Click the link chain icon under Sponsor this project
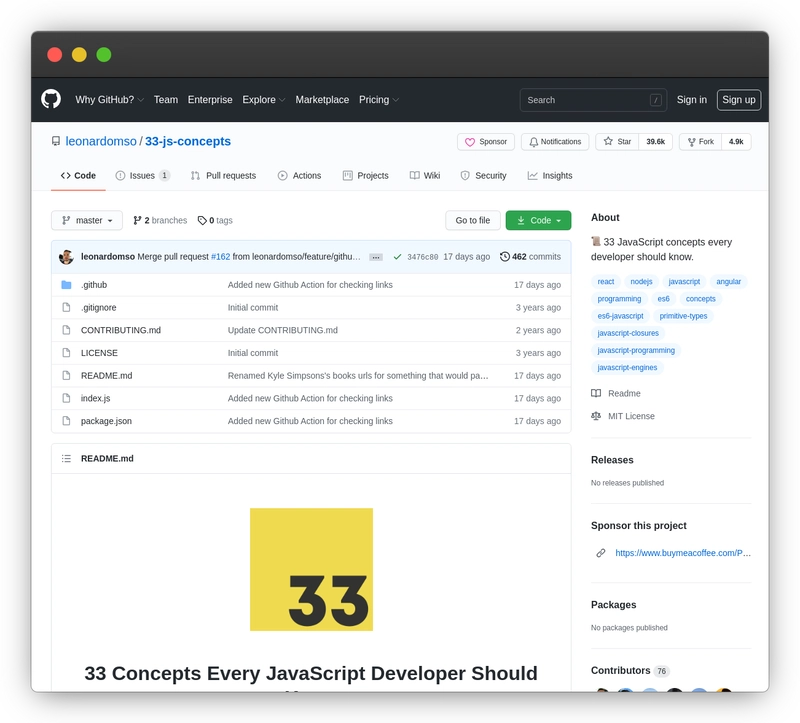The height and width of the screenshot is (723, 800). coord(601,553)
